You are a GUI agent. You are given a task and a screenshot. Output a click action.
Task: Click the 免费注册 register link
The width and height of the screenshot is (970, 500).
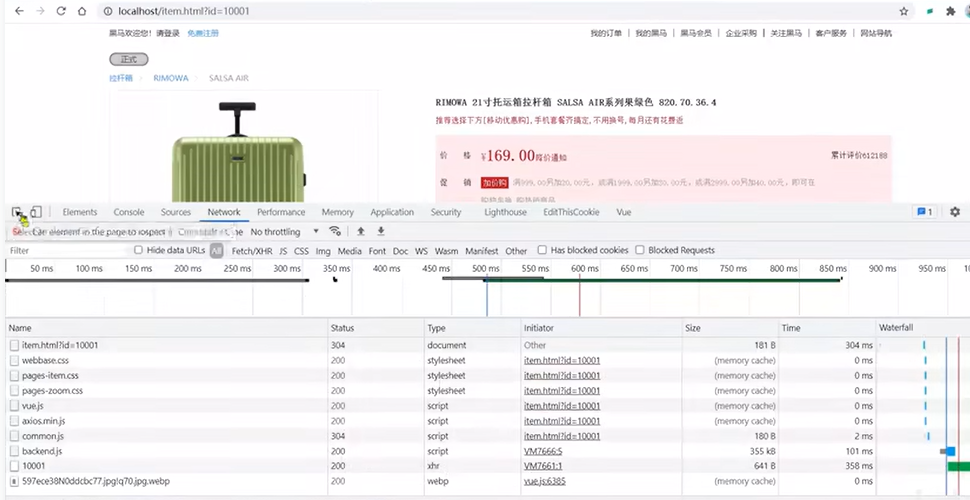(203, 33)
